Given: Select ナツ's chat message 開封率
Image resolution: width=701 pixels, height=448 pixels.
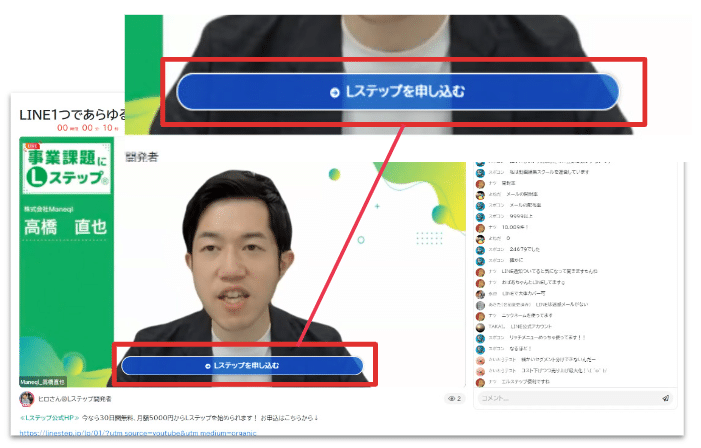Looking at the screenshot, I should [508, 183].
